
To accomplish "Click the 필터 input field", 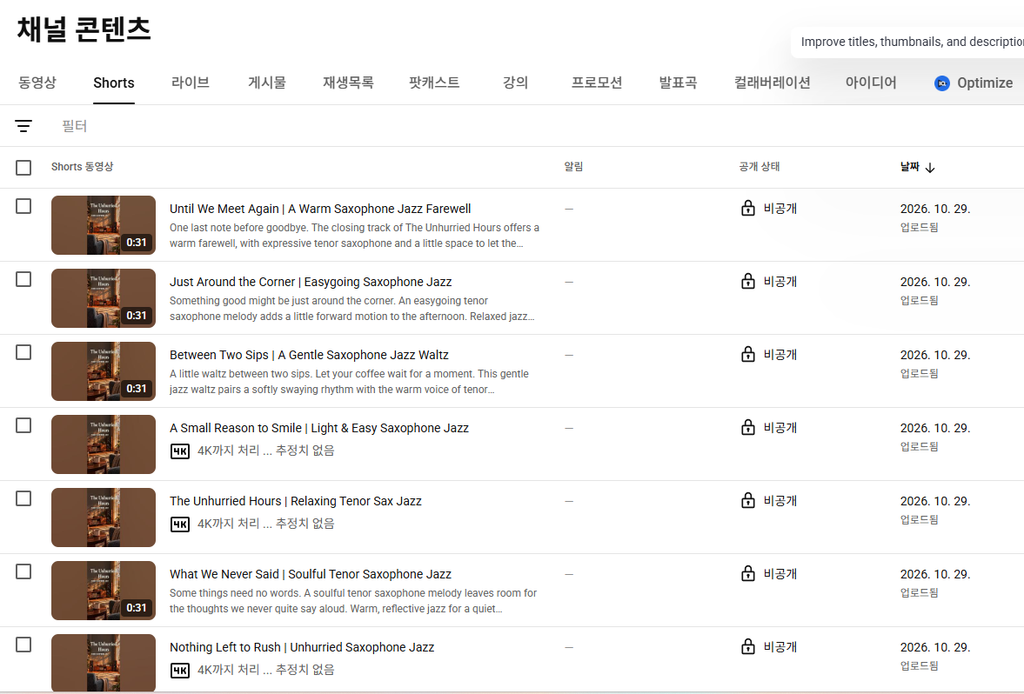I will point(74,126).
